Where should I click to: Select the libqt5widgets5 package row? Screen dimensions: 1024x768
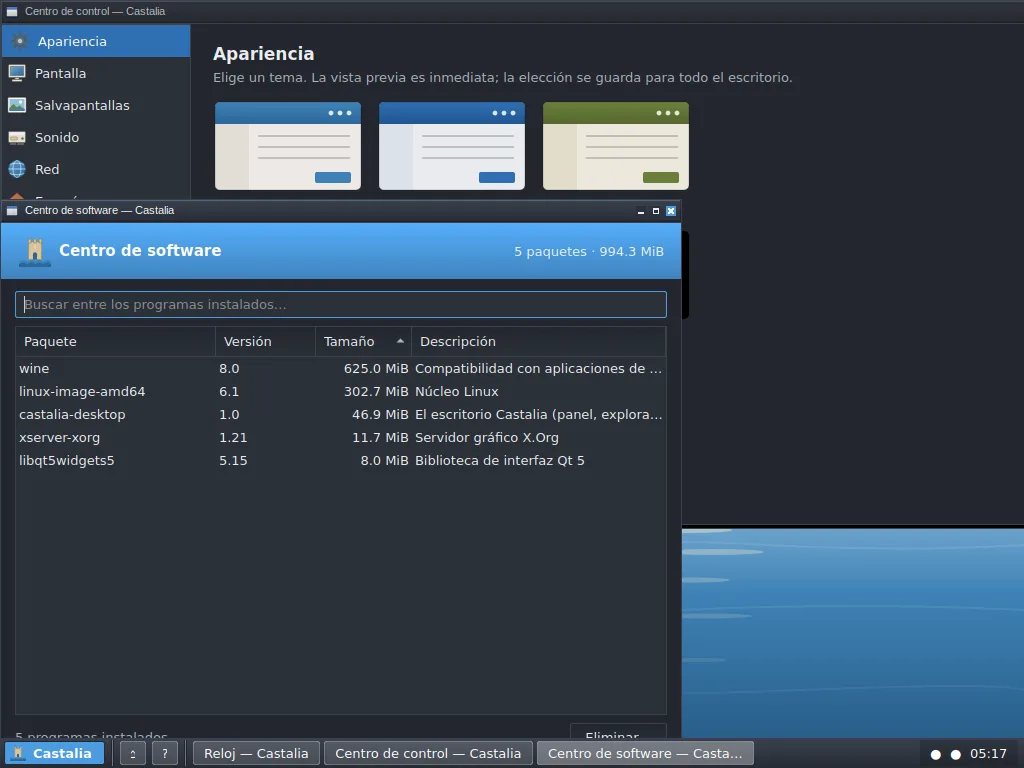click(x=341, y=460)
